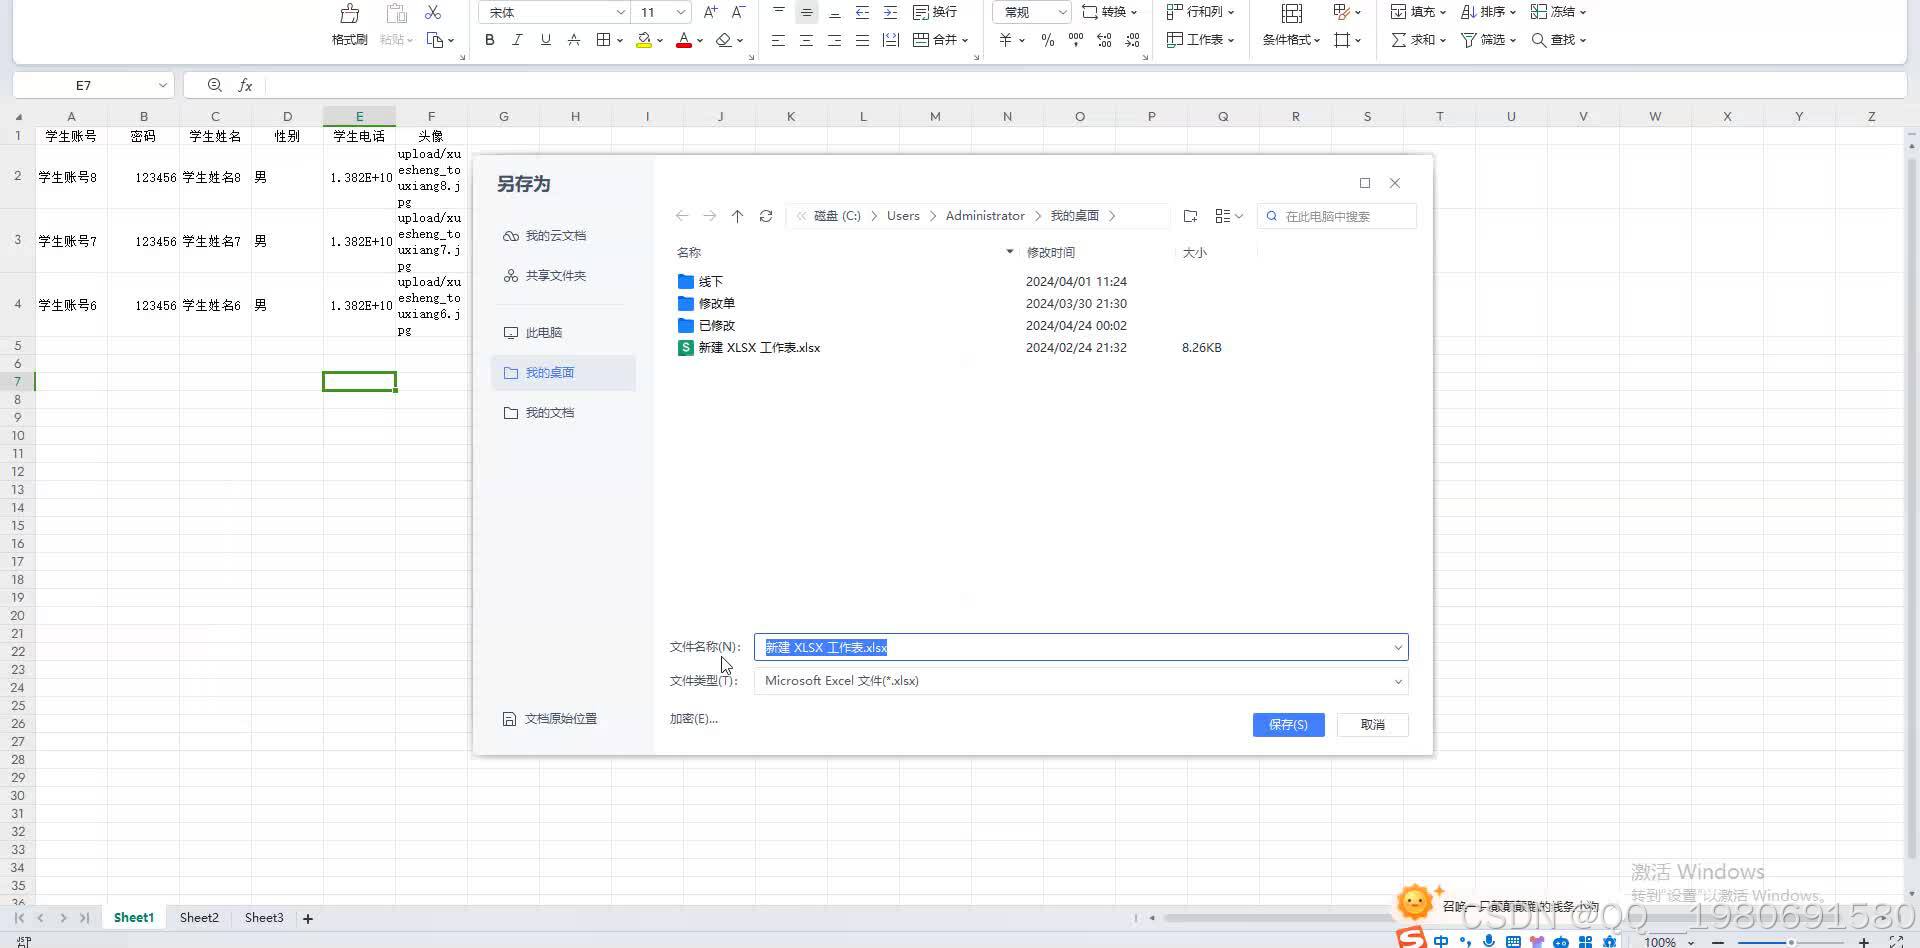Click the 剪切 scissors cut icon

tap(432, 12)
